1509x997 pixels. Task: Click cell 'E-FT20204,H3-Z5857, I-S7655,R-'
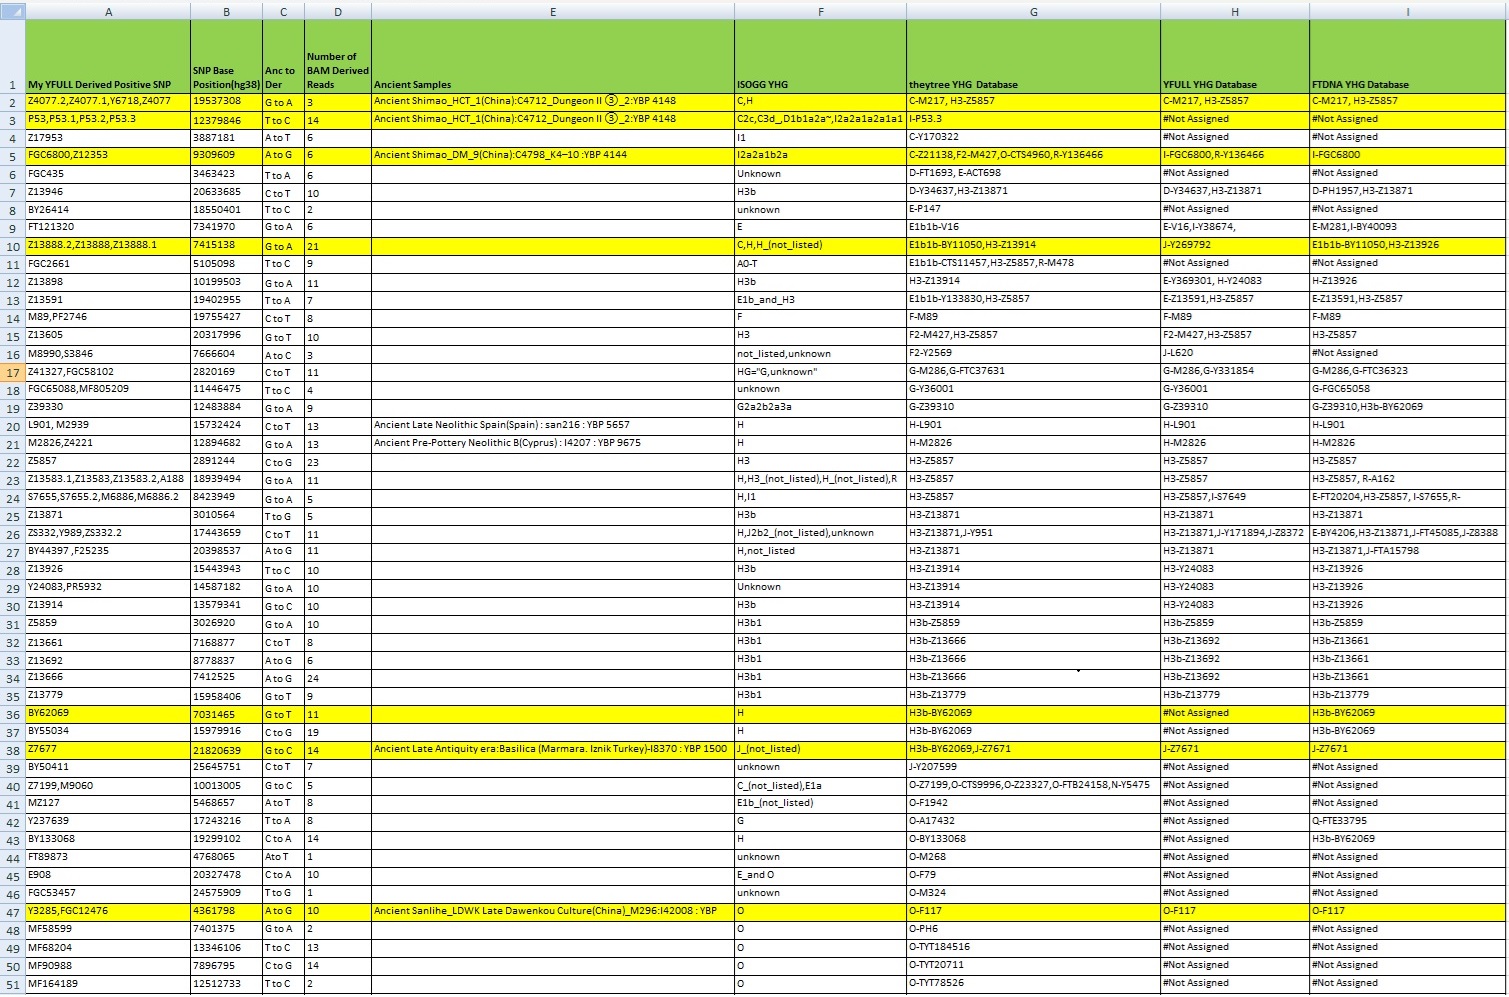tap(1408, 497)
